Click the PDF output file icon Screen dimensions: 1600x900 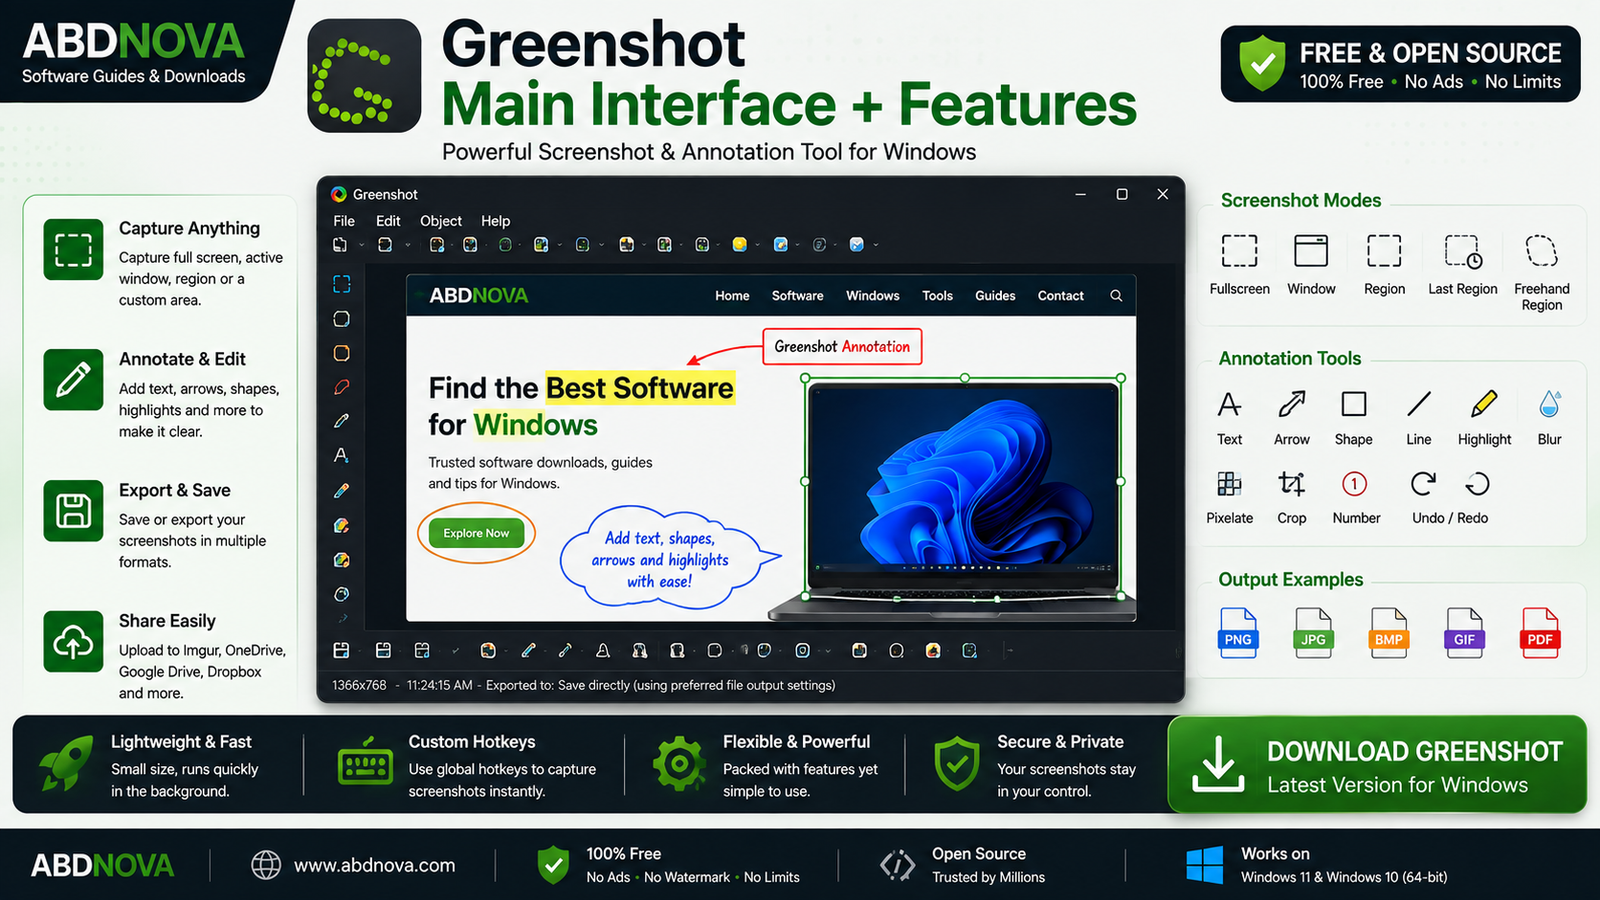coord(1540,632)
